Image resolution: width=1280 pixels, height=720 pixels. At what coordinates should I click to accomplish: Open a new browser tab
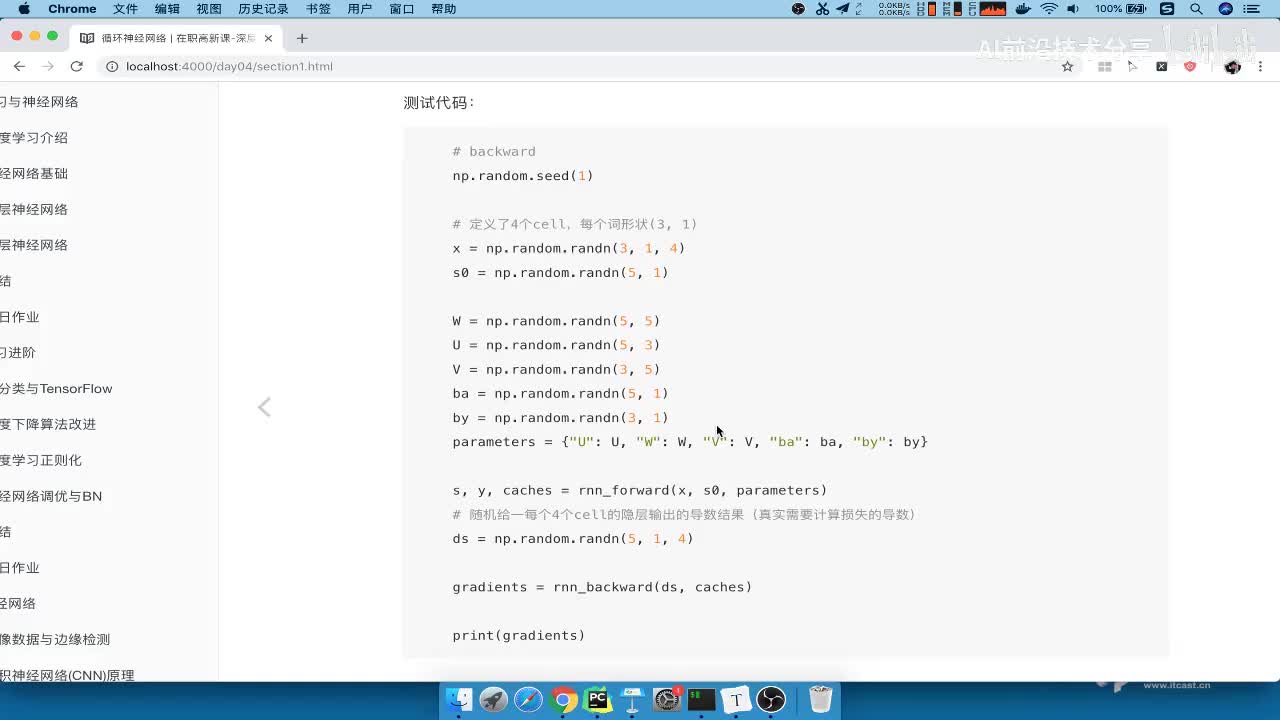click(302, 38)
